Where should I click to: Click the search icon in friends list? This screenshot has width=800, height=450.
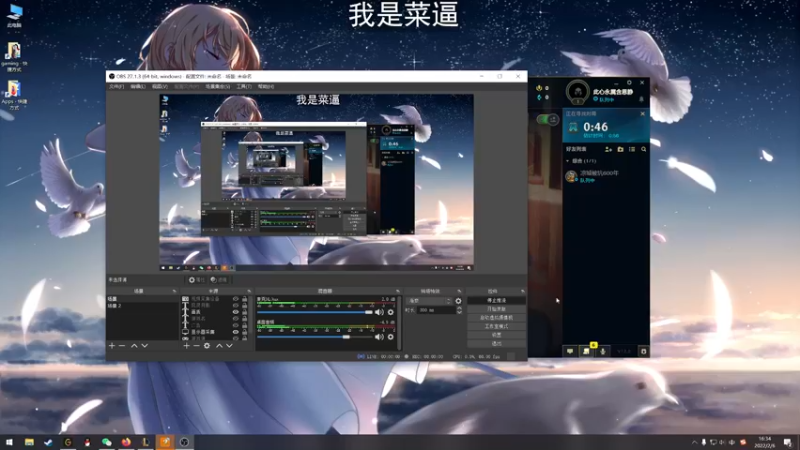(643, 149)
